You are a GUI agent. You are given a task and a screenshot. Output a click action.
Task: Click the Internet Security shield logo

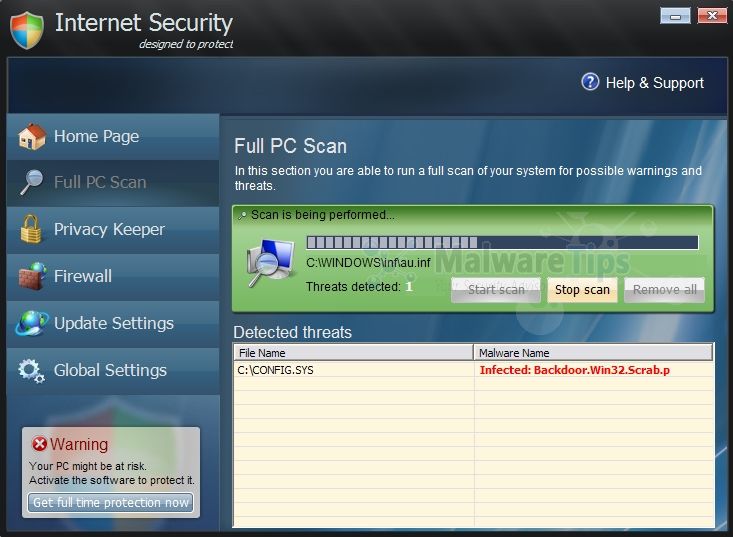28,29
